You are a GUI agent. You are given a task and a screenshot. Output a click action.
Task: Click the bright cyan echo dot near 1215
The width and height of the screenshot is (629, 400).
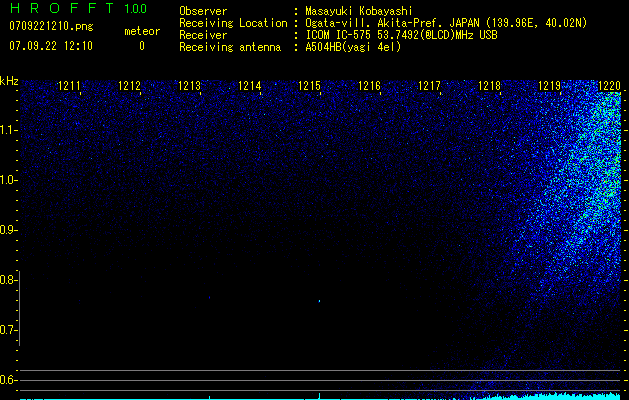pyautogui.click(x=319, y=301)
